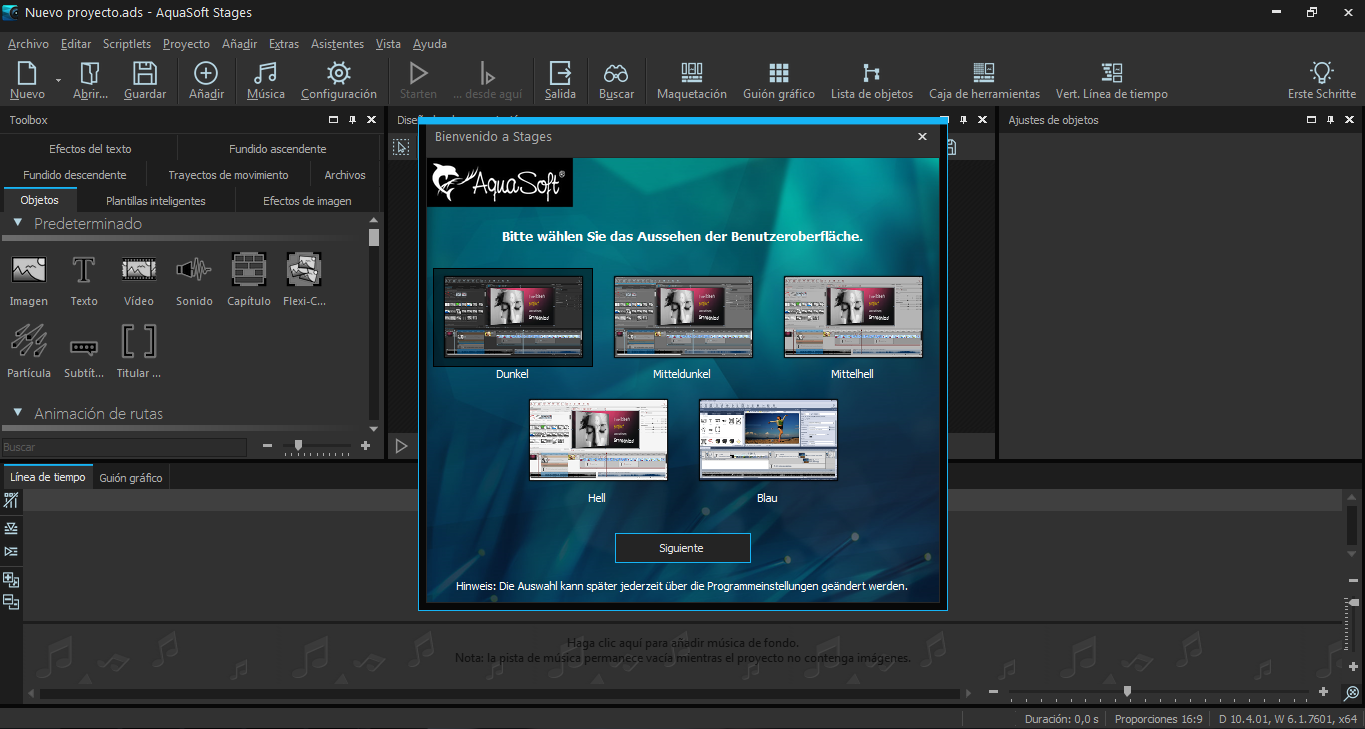The width and height of the screenshot is (1365, 729).
Task: Click the Abrir toolbar icon
Action: (90, 73)
